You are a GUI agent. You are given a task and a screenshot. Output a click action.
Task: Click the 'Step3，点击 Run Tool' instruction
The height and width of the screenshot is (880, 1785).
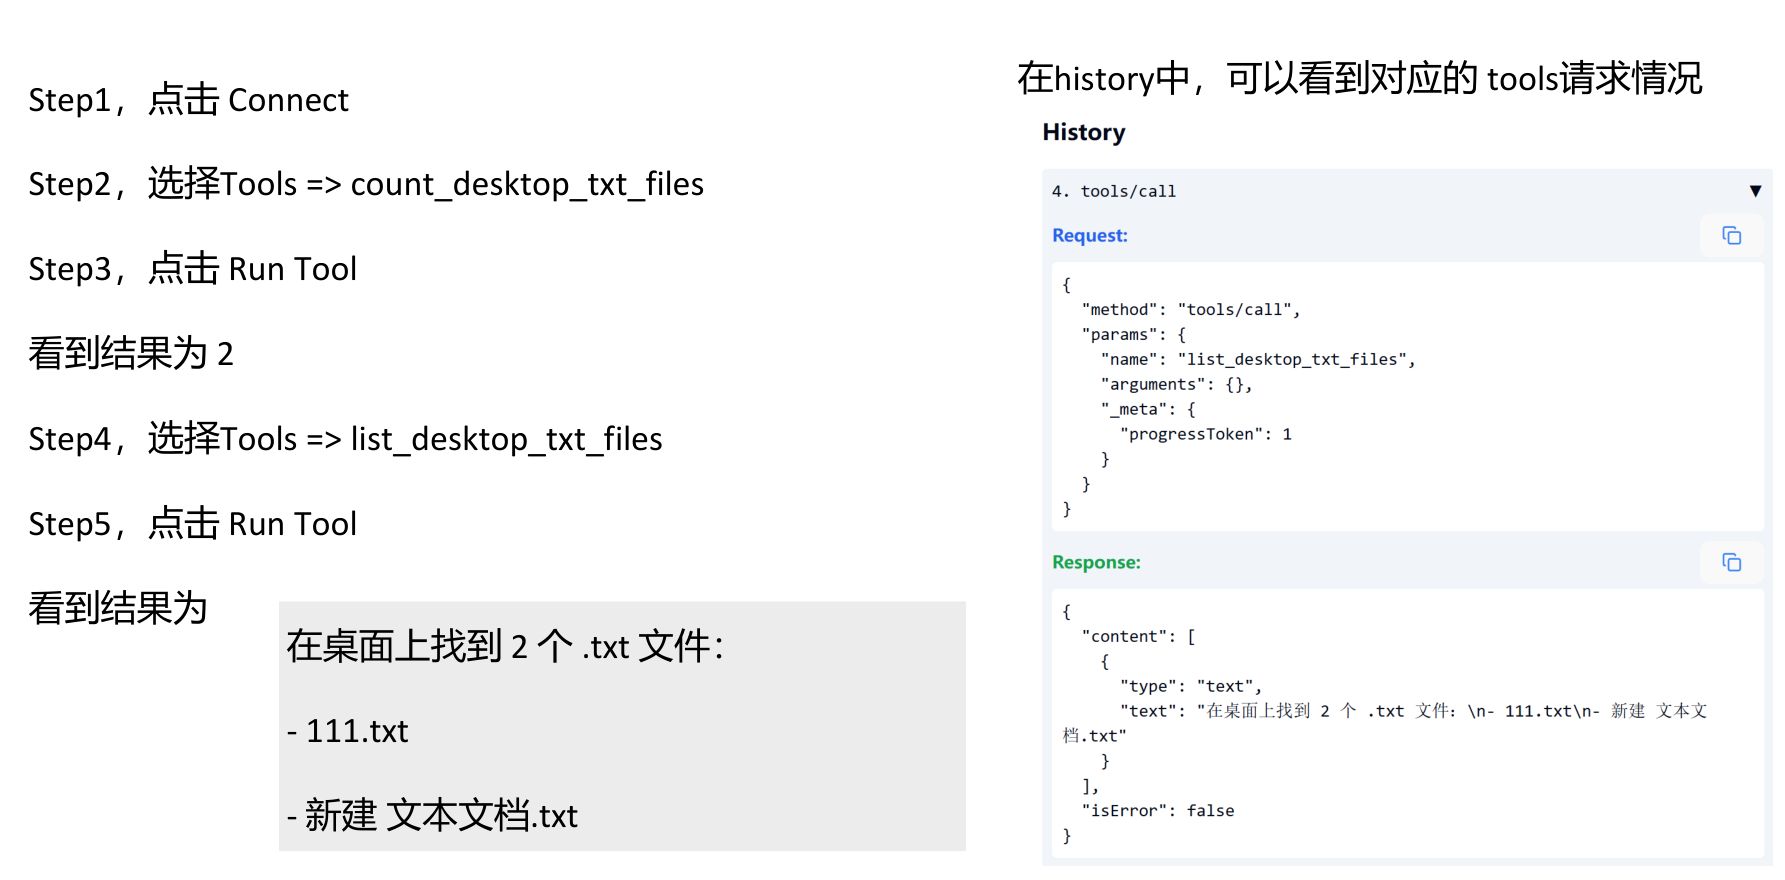(192, 269)
